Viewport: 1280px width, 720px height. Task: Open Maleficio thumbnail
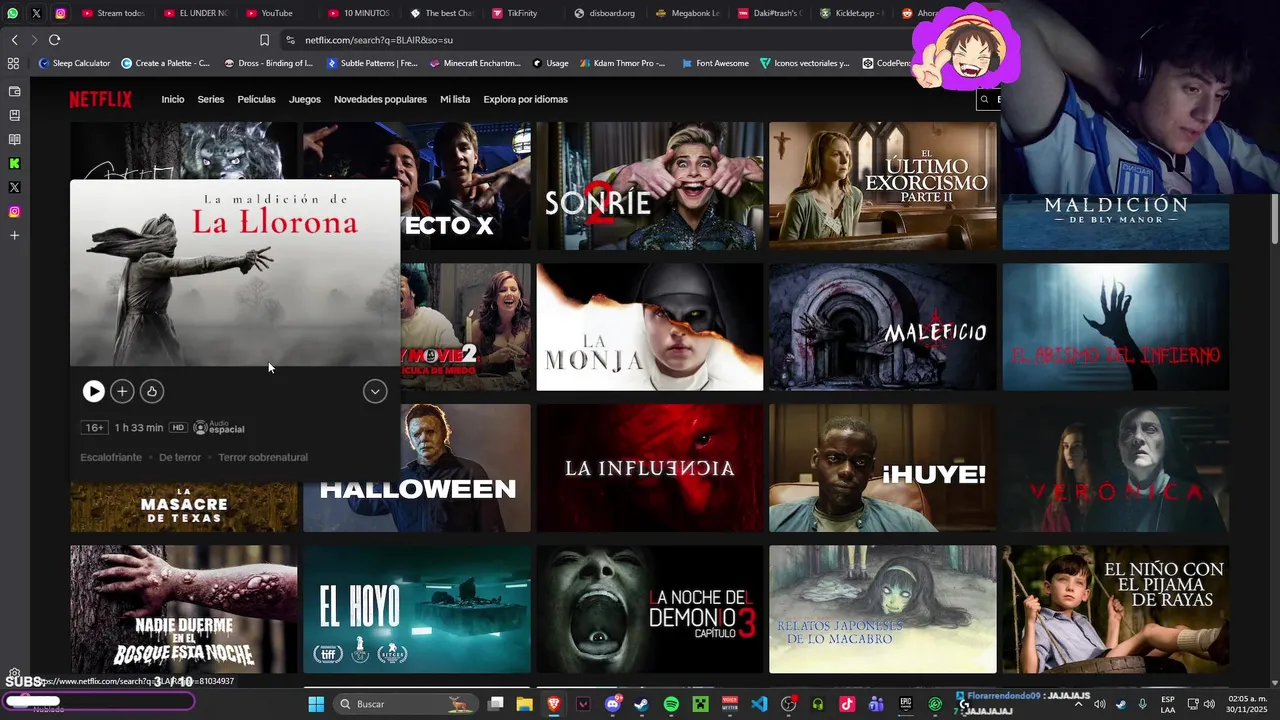(883, 327)
